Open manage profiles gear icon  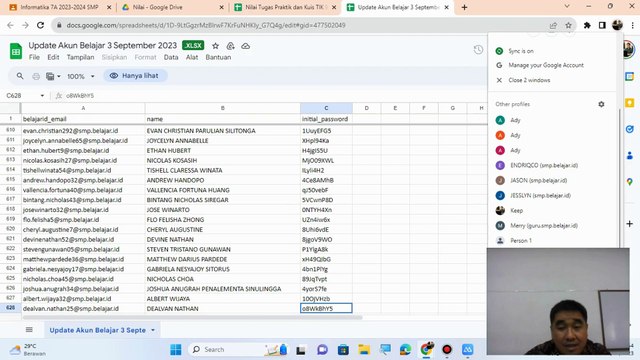pos(601,104)
